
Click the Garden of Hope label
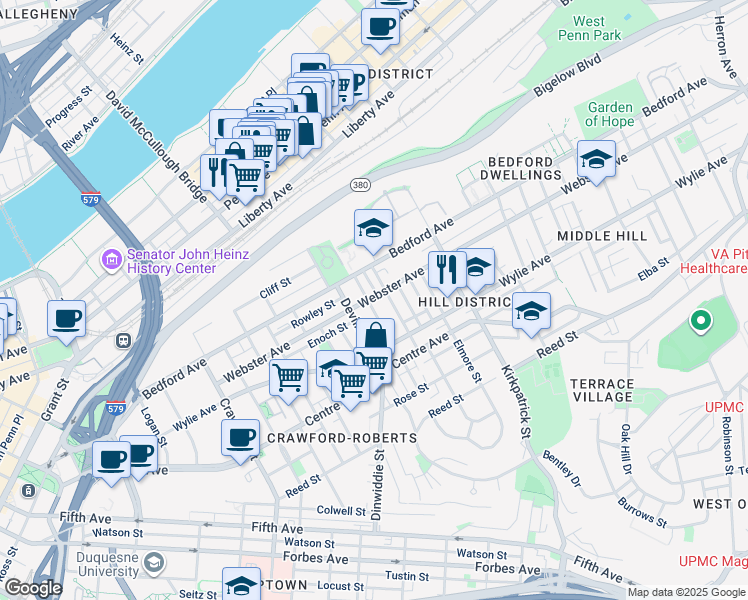pos(610,114)
